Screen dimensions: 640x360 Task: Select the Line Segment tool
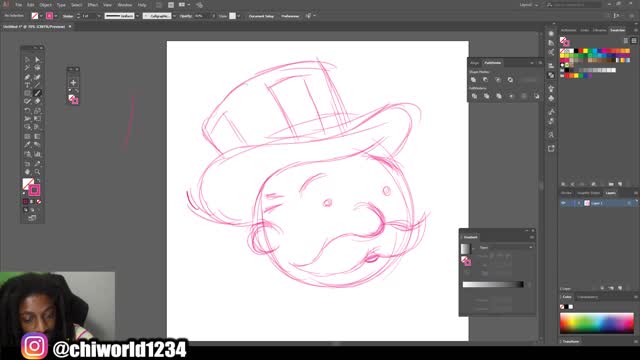click(37, 85)
